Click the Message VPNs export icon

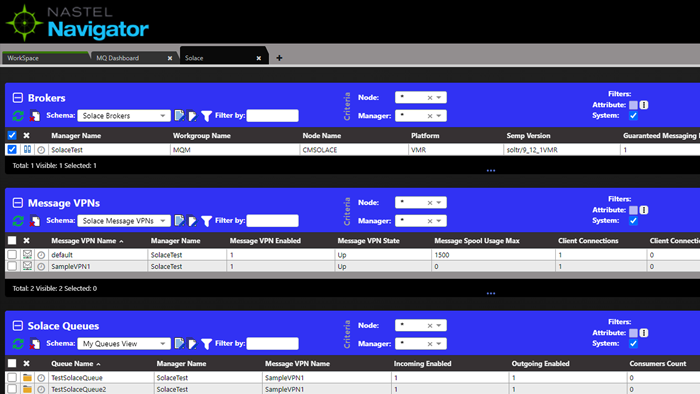click(192, 221)
